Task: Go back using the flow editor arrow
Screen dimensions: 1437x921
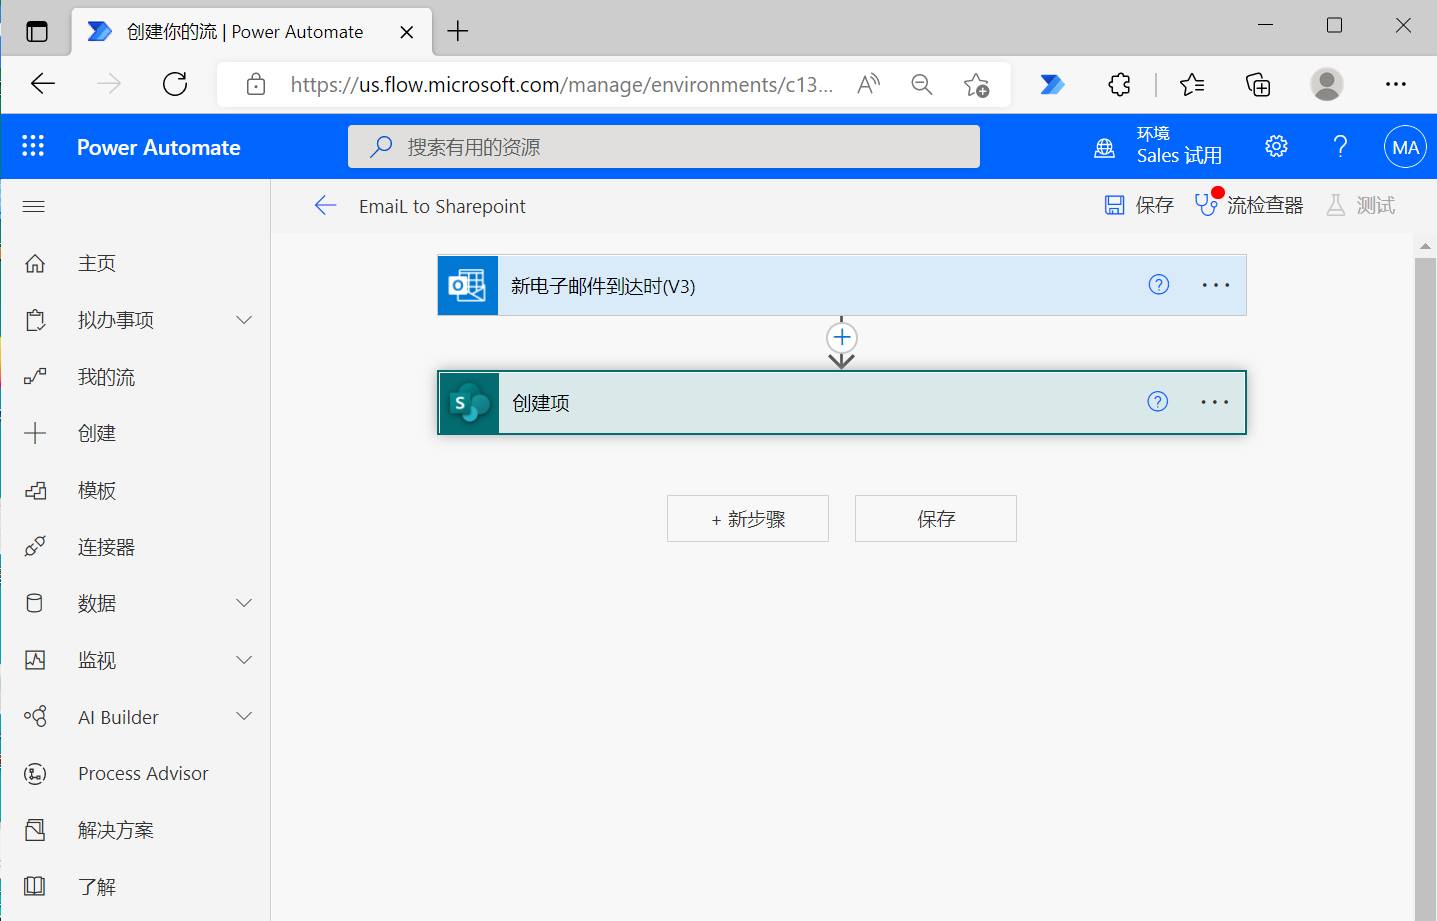Action: pos(325,206)
